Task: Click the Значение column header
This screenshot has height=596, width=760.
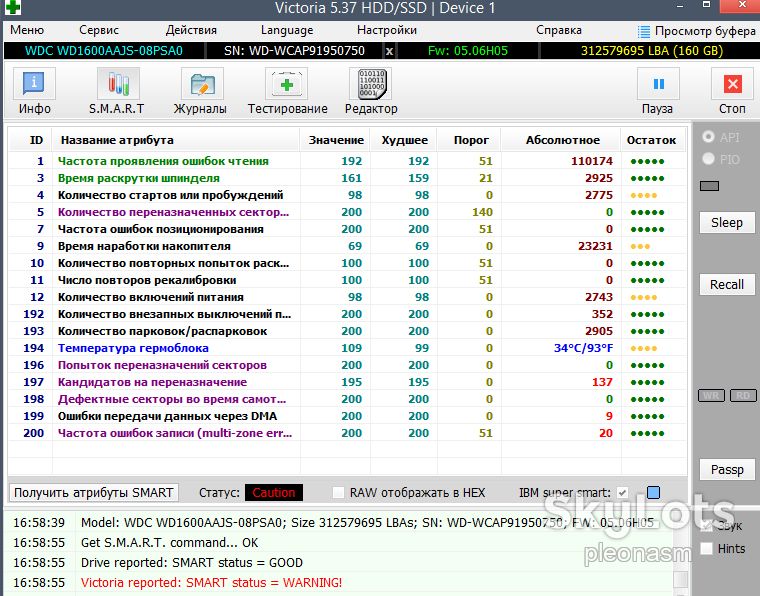Action: [335, 141]
